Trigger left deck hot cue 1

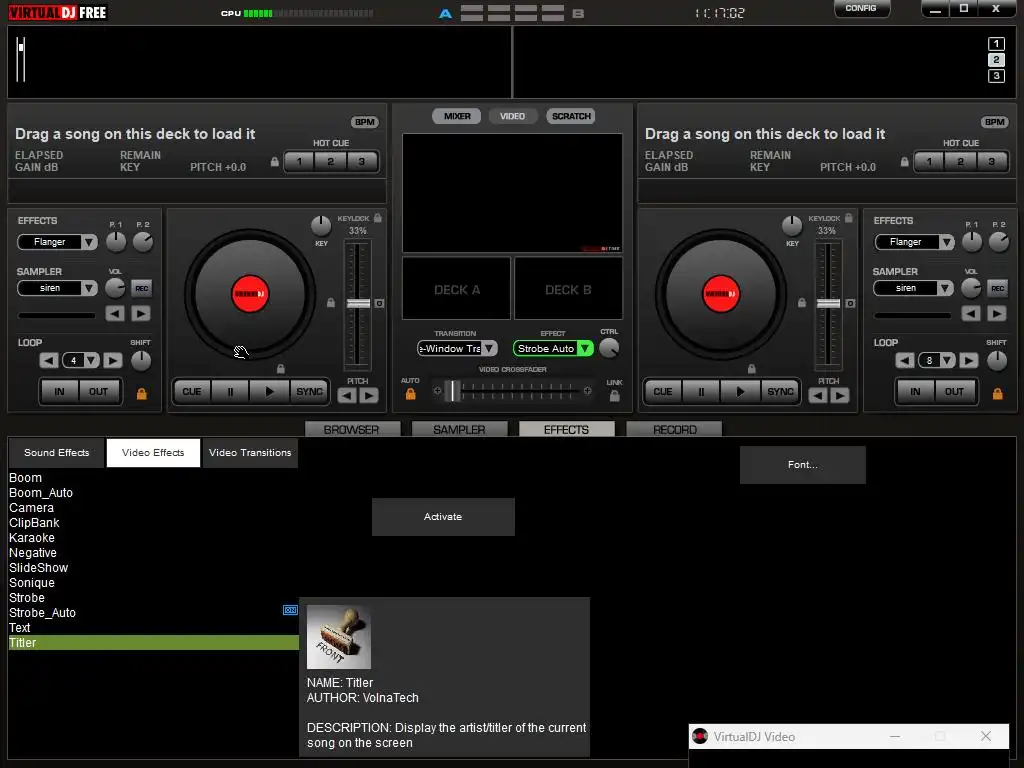[x=300, y=162]
